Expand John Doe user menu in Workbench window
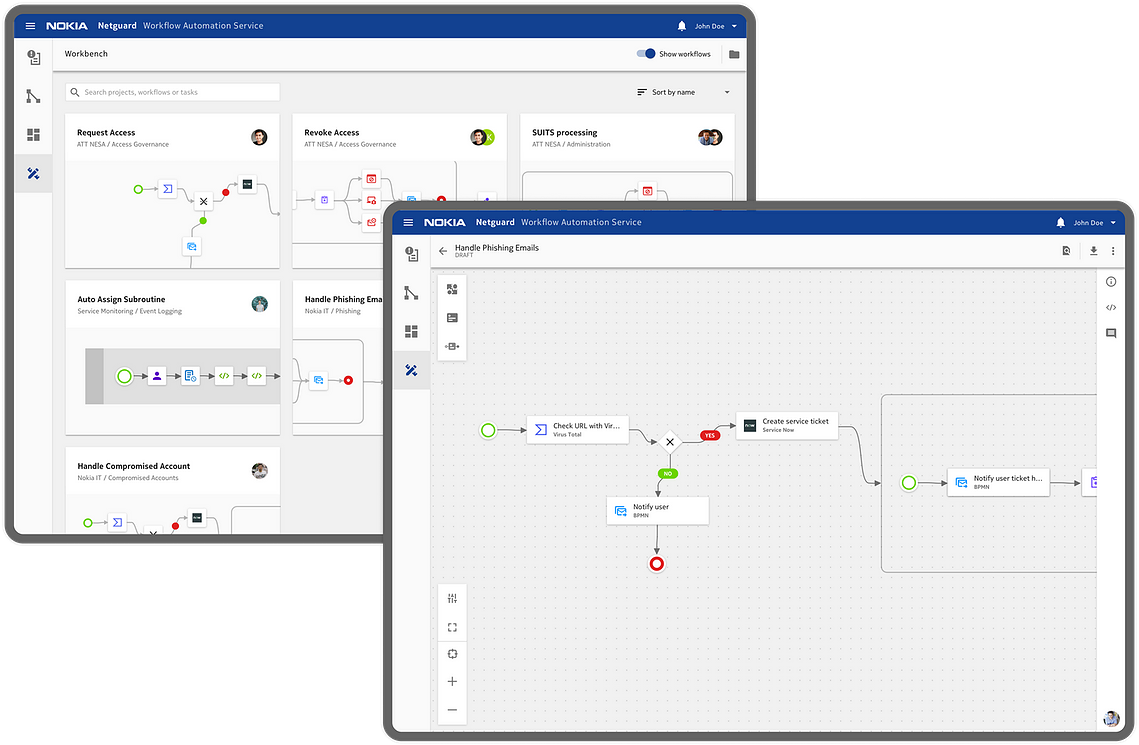Viewport: 1139px width, 745px height. 716,26
